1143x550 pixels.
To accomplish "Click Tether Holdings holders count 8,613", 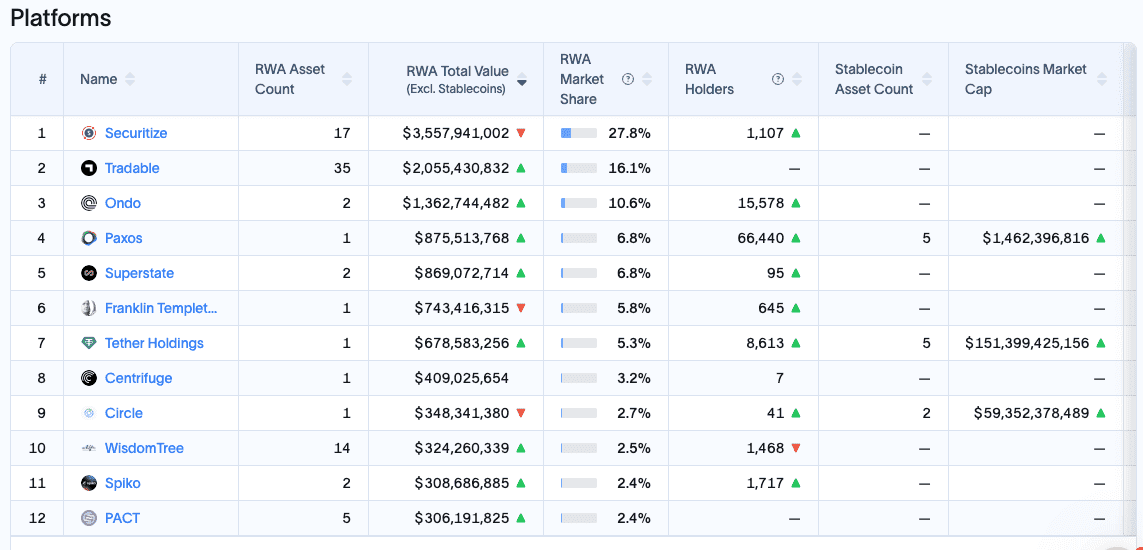I will click(765, 343).
